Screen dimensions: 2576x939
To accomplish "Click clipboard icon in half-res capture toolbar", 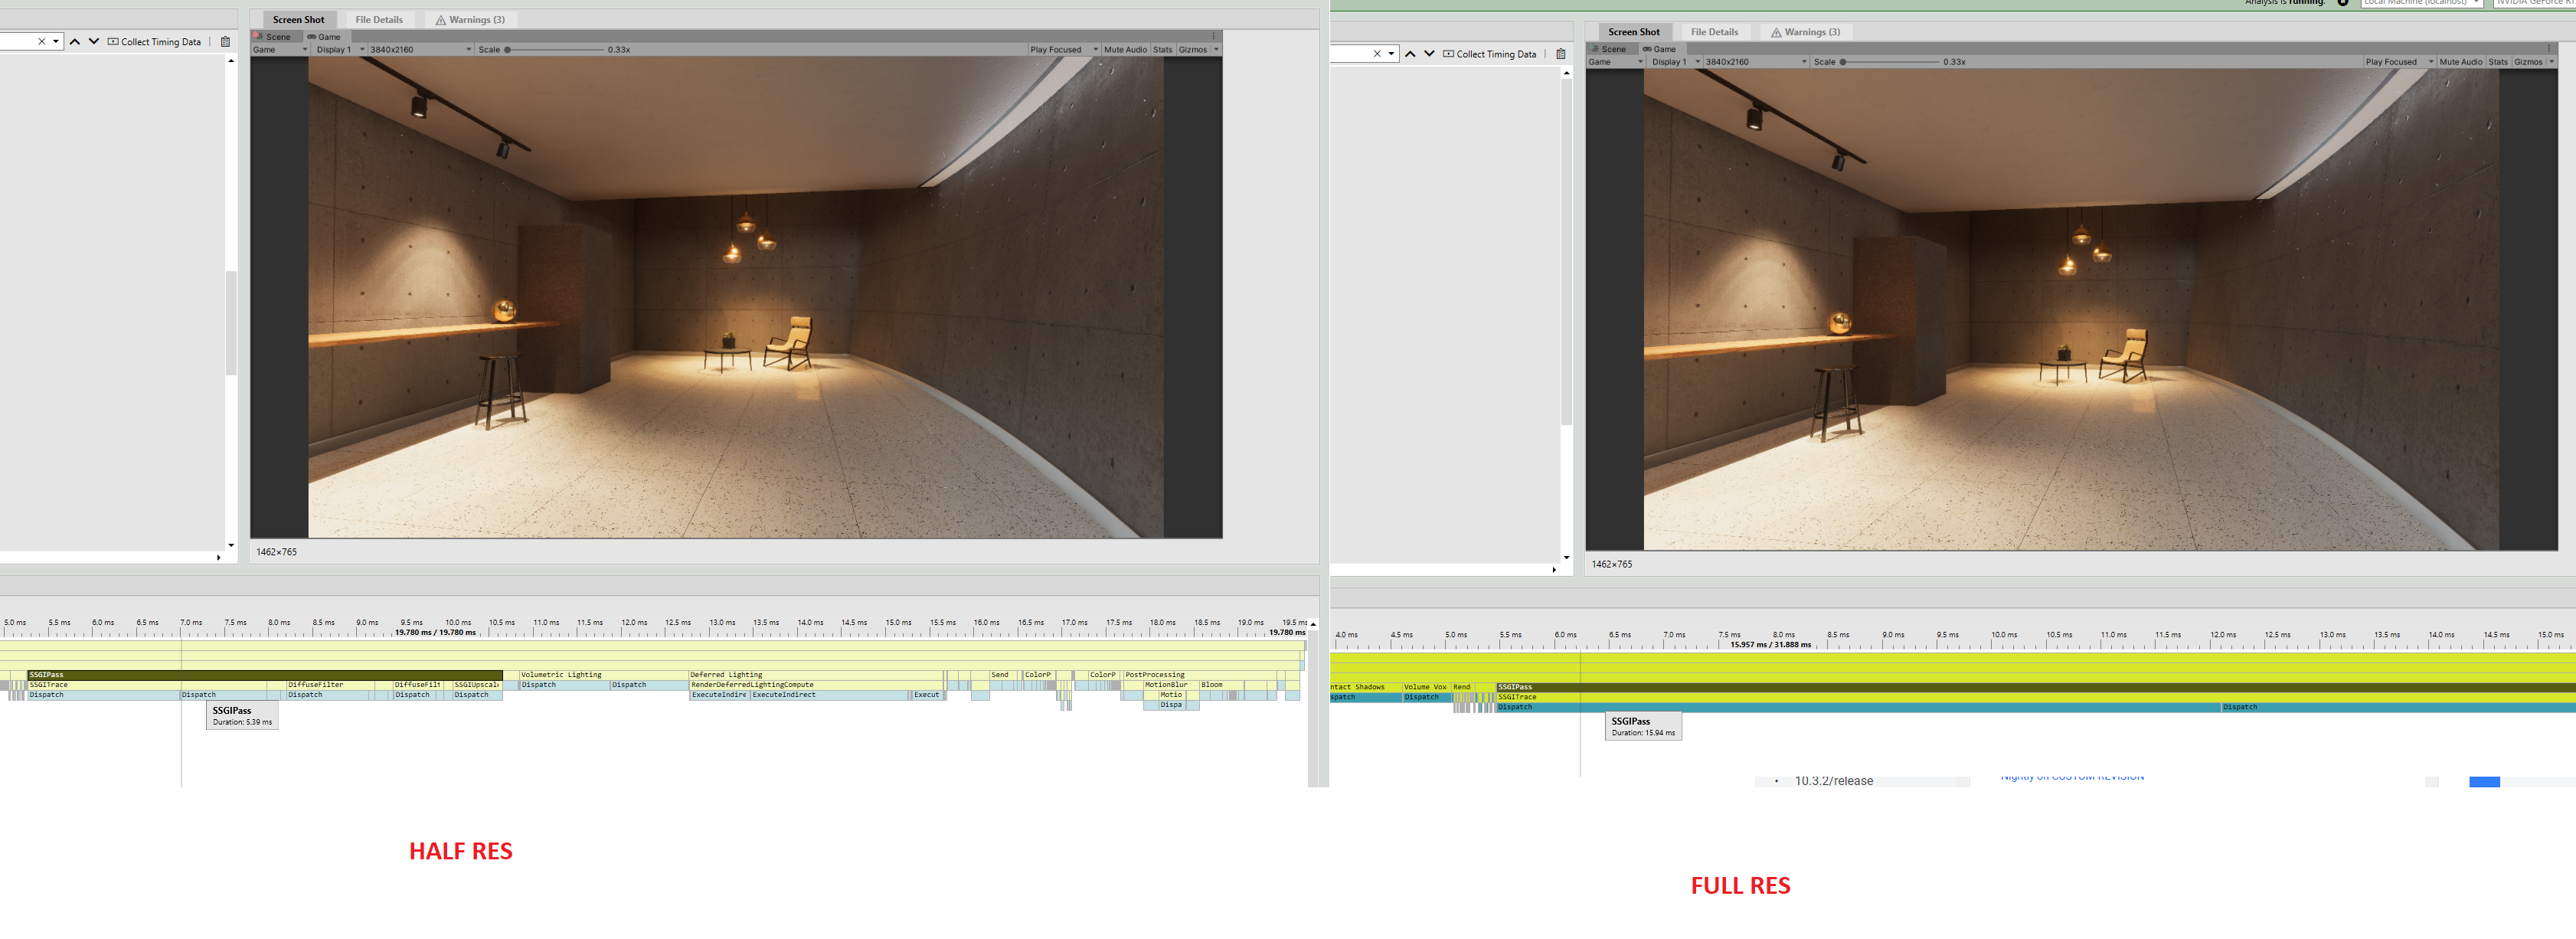I will tap(225, 42).
